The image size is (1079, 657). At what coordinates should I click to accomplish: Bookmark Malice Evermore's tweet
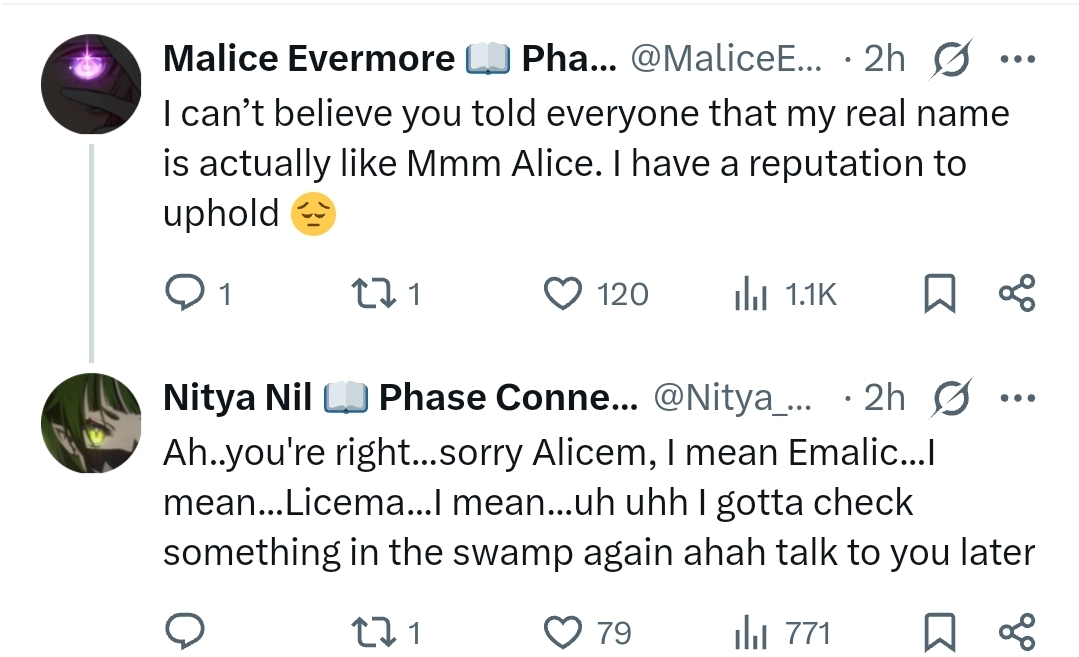(x=937, y=294)
